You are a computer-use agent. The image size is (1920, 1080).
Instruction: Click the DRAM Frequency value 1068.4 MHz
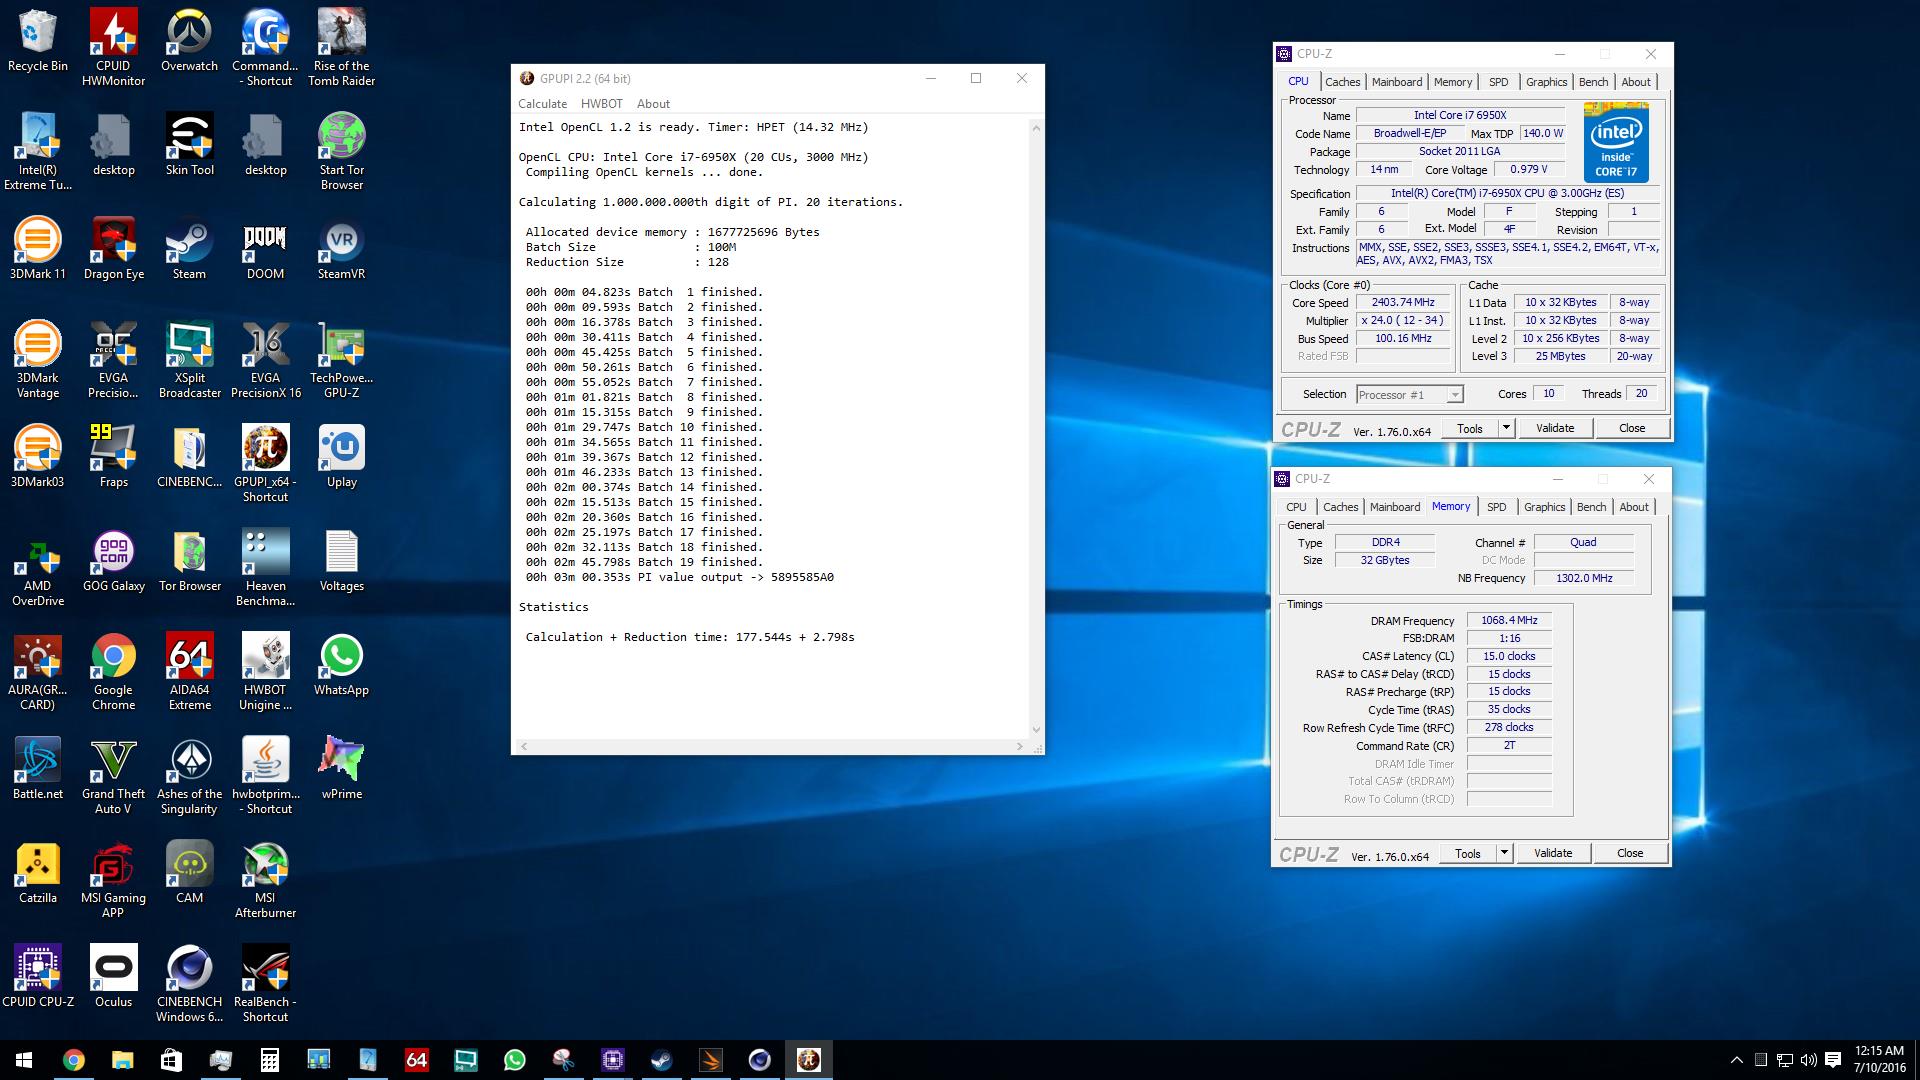coord(1509,620)
